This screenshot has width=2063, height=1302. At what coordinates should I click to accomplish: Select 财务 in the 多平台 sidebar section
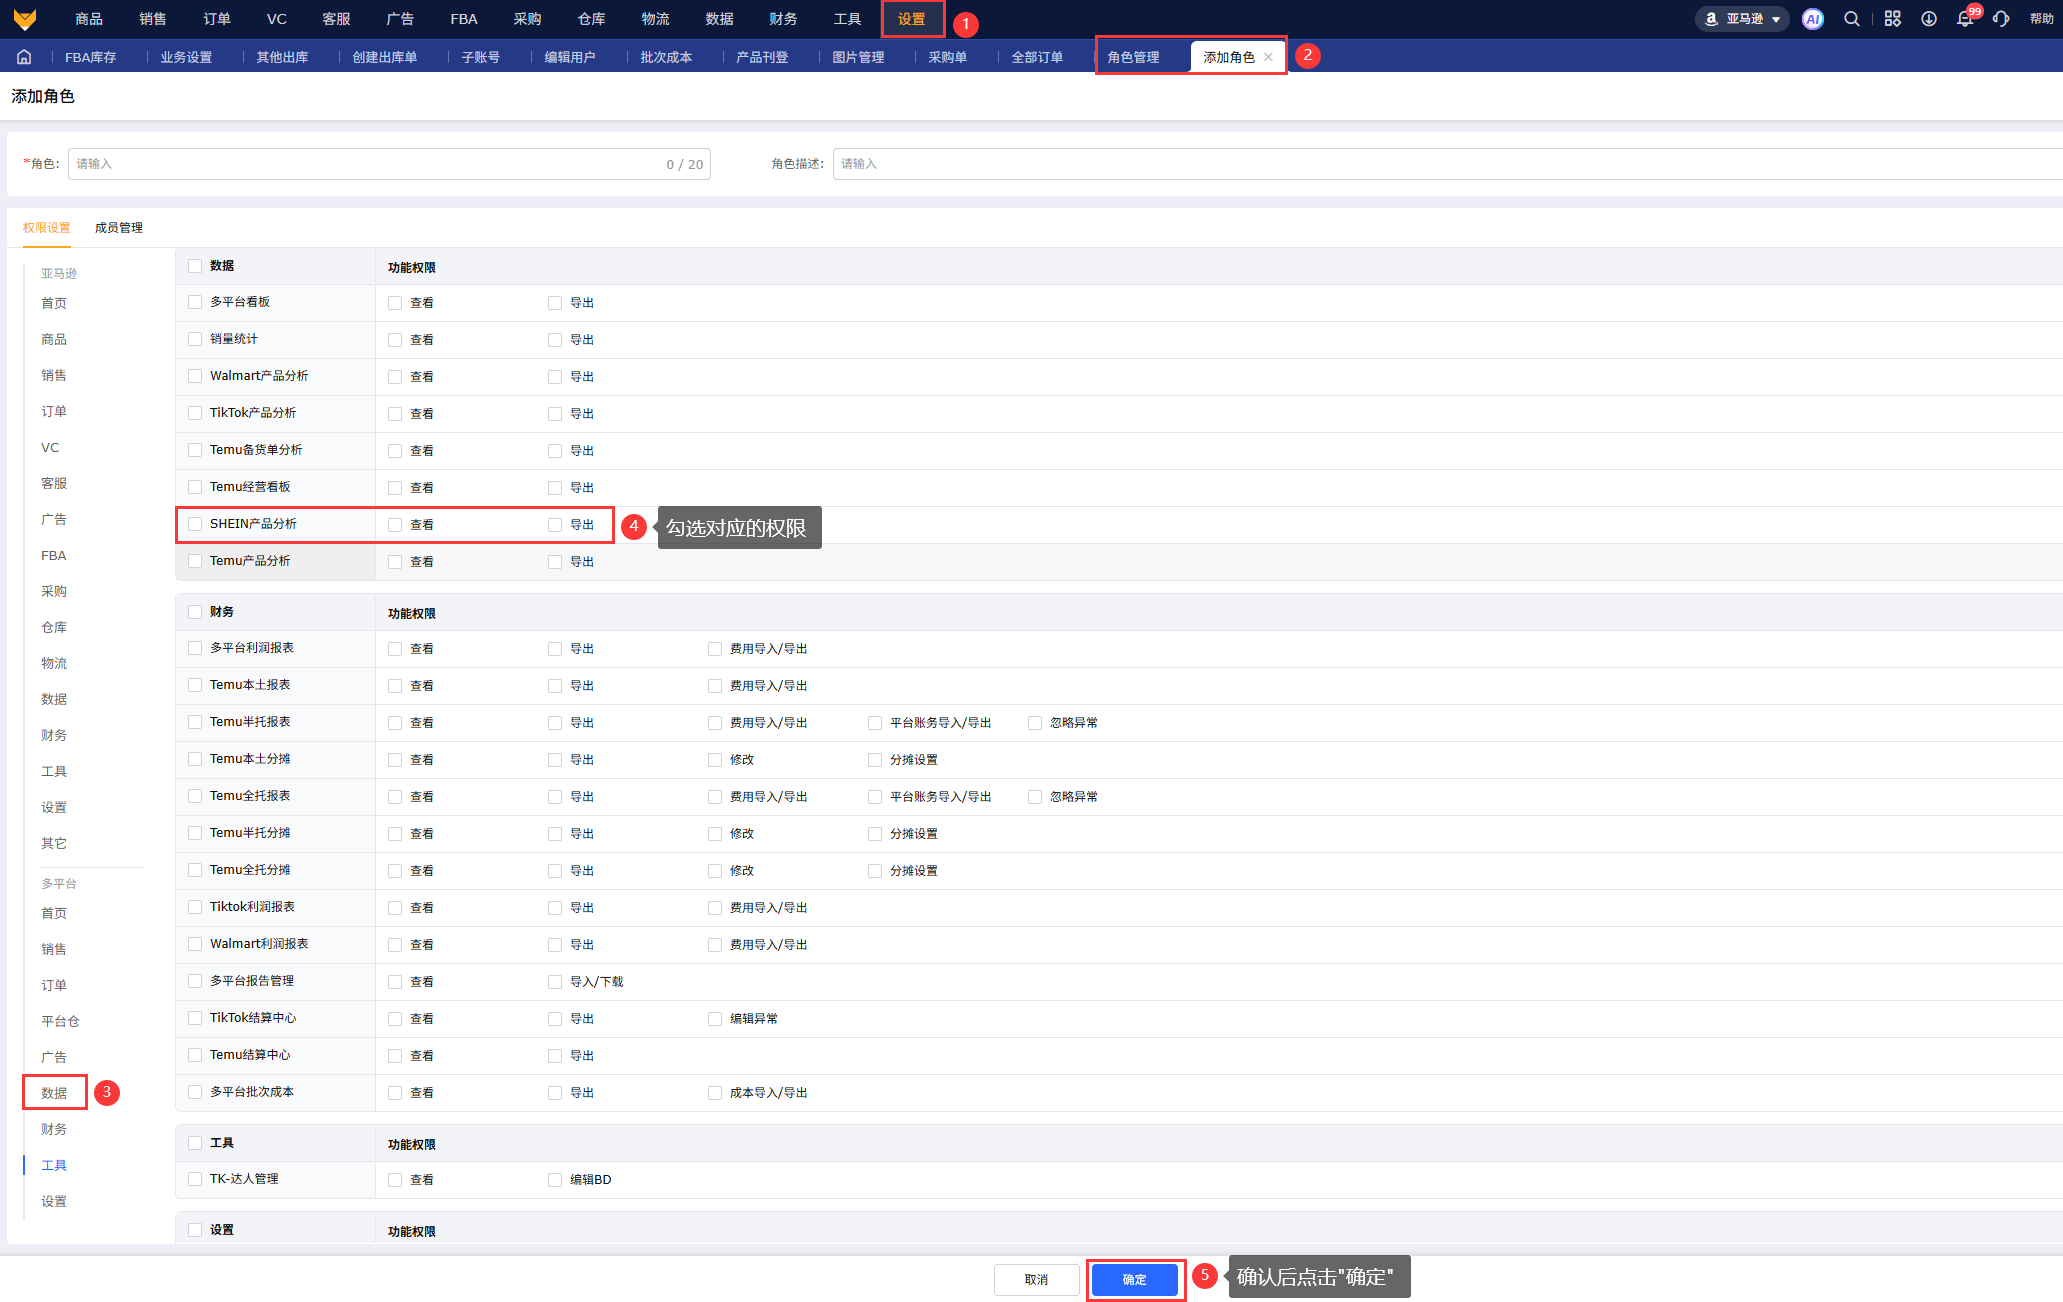coord(54,1129)
